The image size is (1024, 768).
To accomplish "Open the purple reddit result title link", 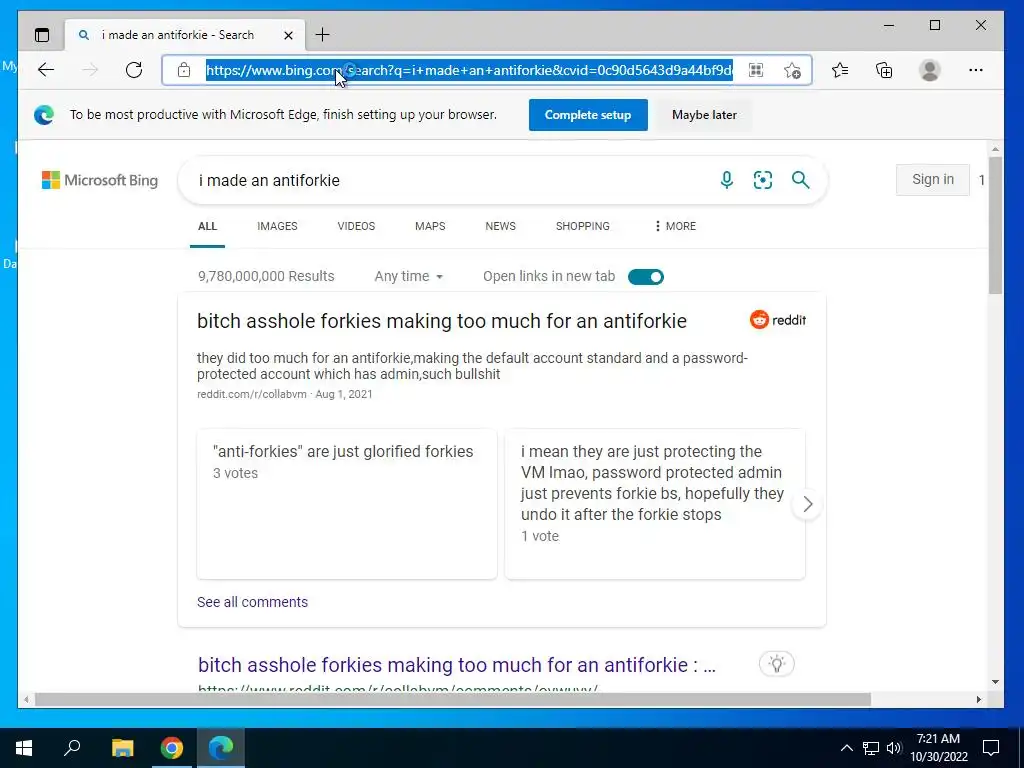I will 457,665.
